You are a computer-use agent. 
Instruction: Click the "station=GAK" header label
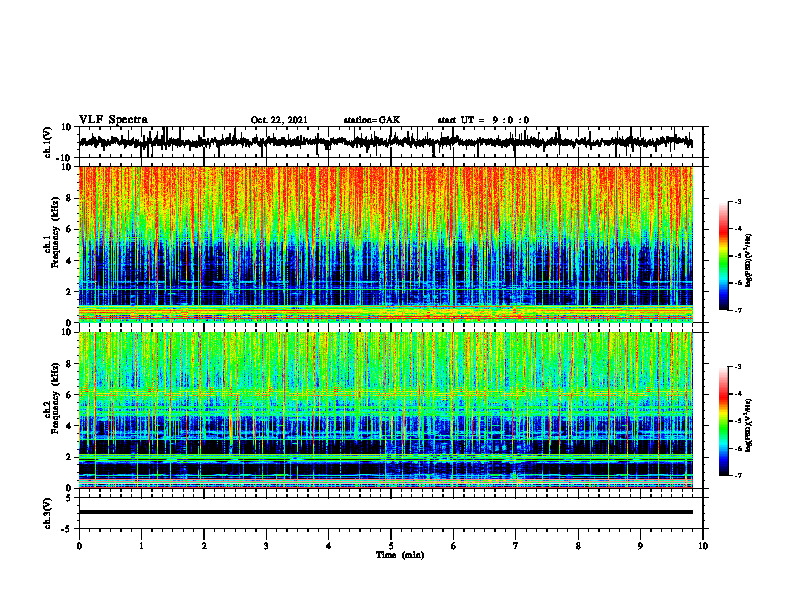(x=372, y=120)
